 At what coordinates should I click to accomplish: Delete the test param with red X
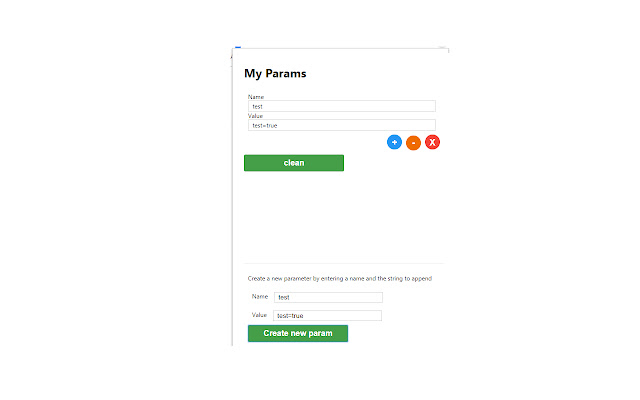click(x=432, y=142)
